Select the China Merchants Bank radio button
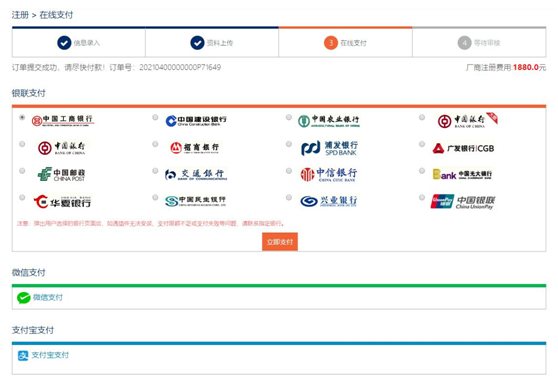 tap(155, 144)
